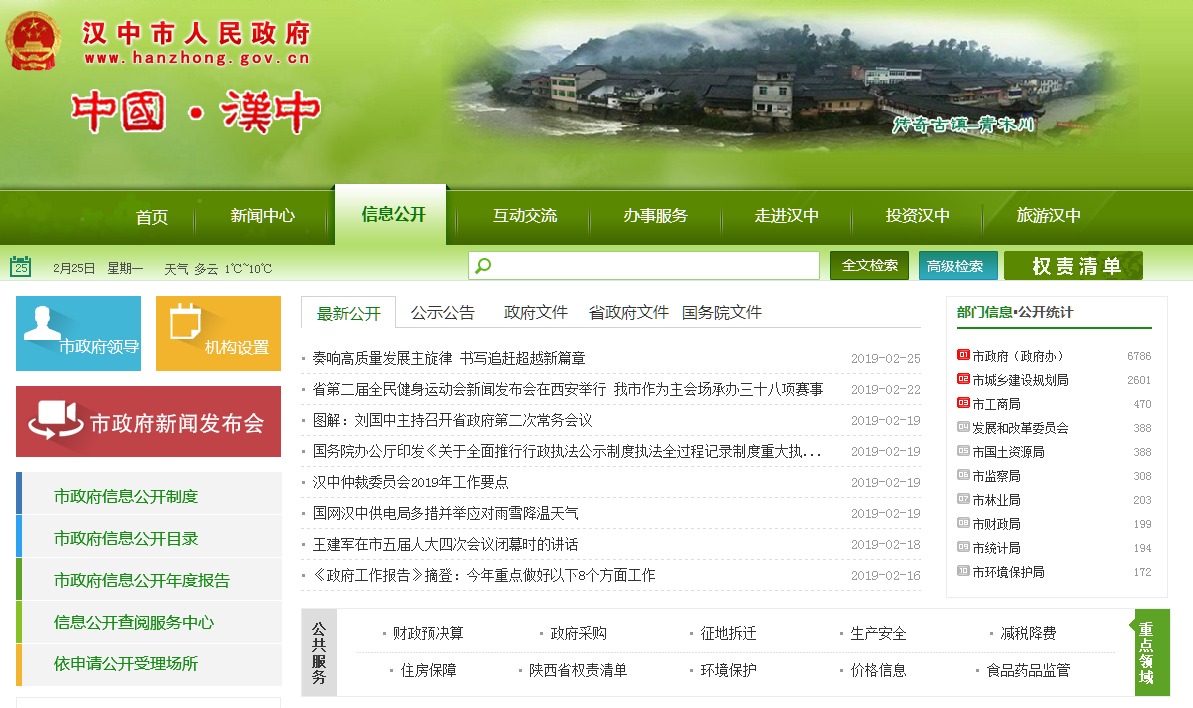Image resolution: width=1193 pixels, height=708 pixels.
Task: Click the calendar date icon
Action: pyautogui.click(x=21, y=267)
